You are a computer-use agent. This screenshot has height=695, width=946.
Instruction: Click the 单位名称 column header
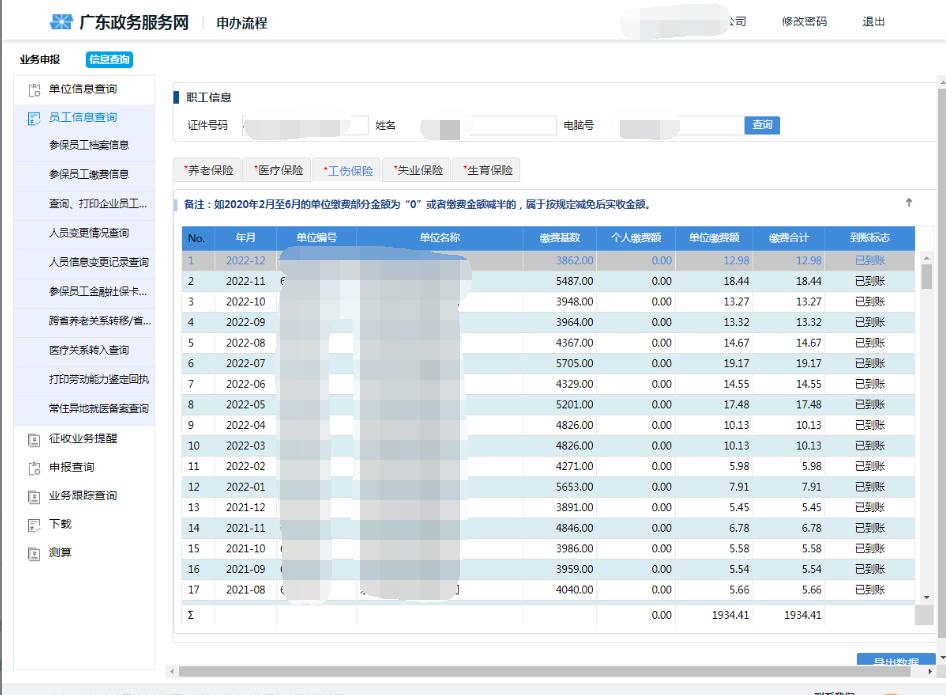440,238
